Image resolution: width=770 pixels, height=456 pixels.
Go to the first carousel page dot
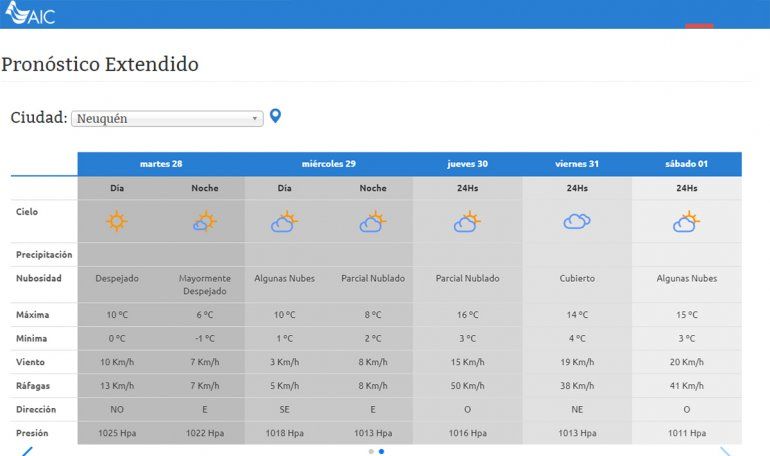click(371, 451)
